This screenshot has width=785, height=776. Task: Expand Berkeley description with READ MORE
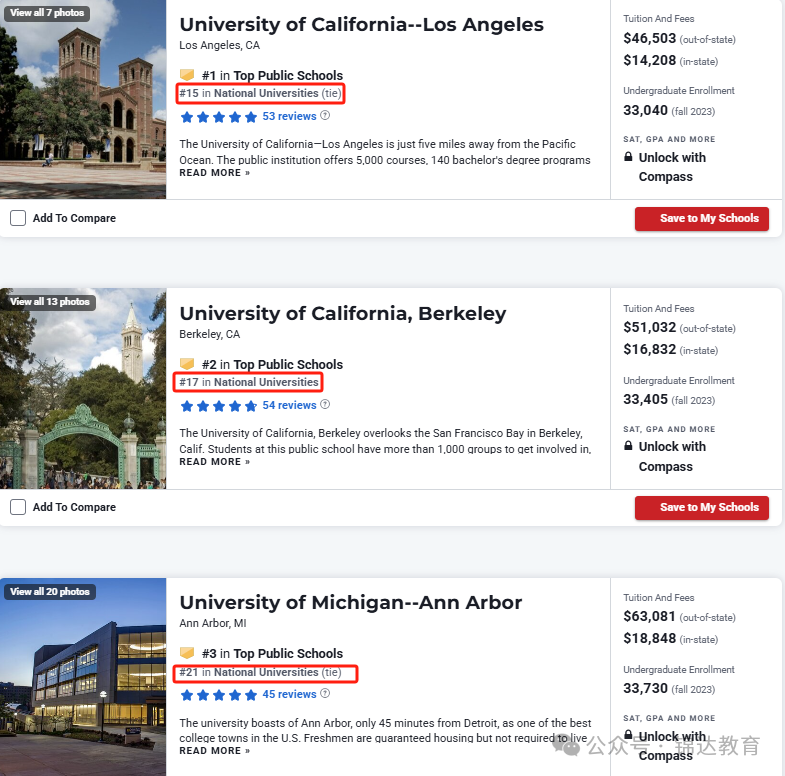215,462
